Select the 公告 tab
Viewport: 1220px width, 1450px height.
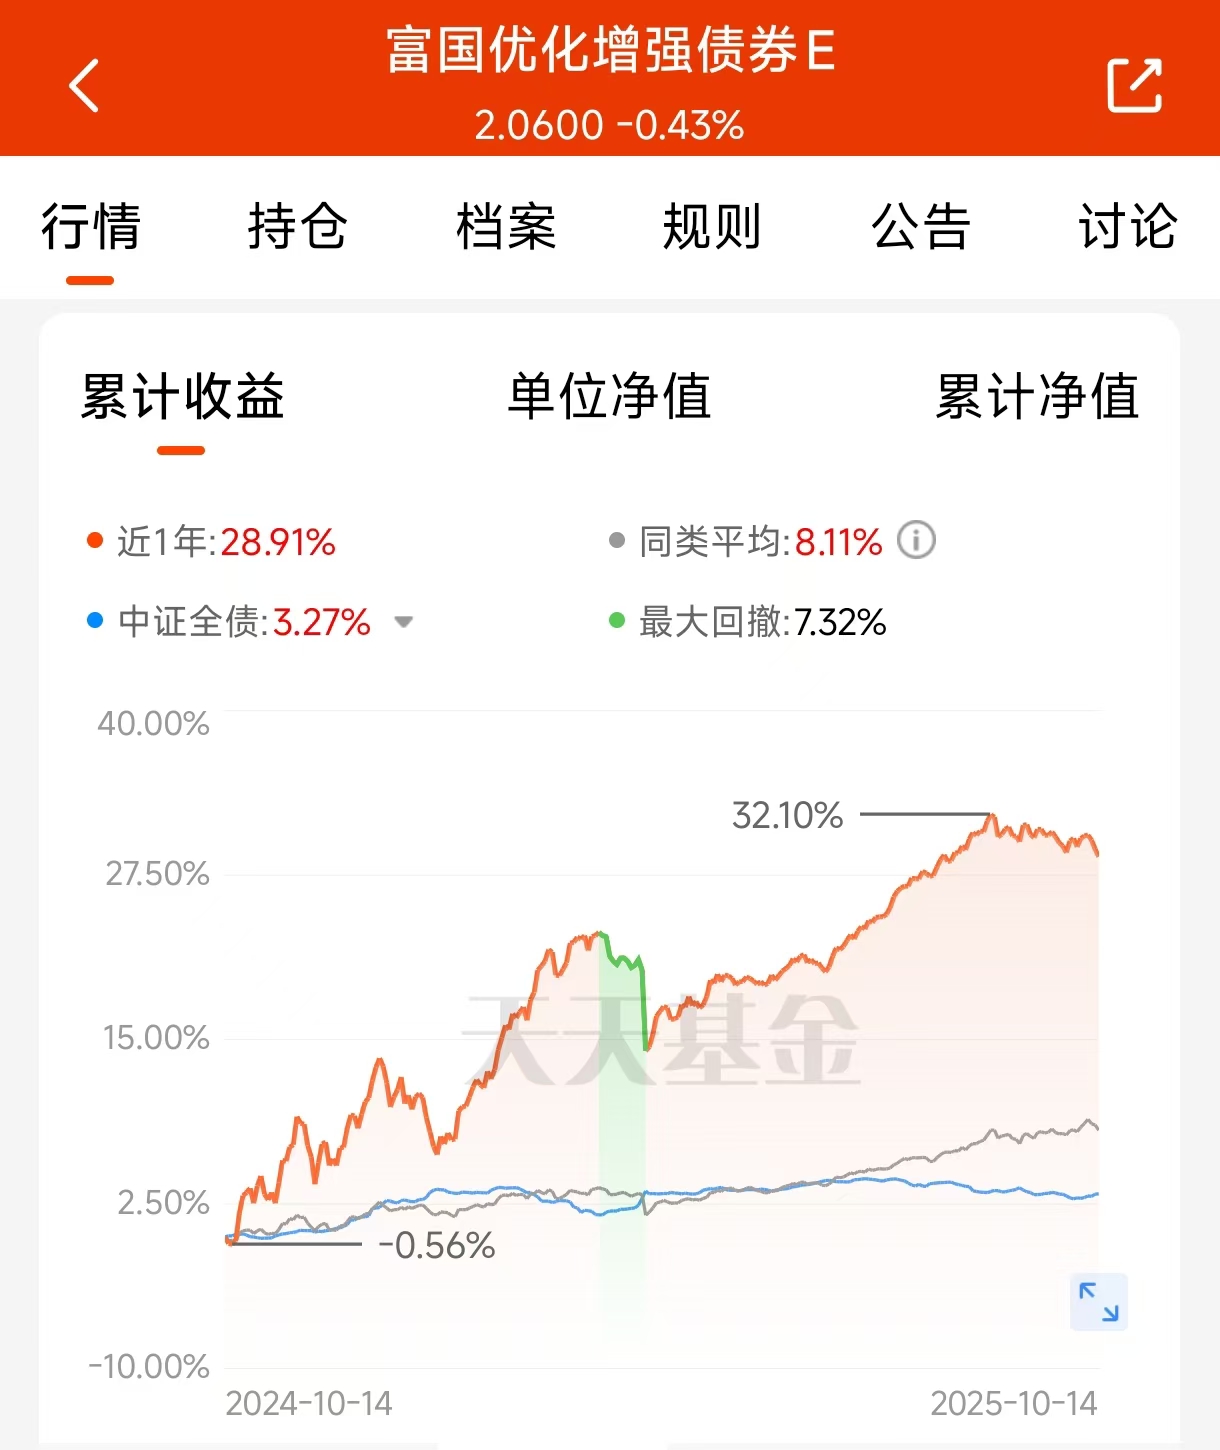(920, 226)
